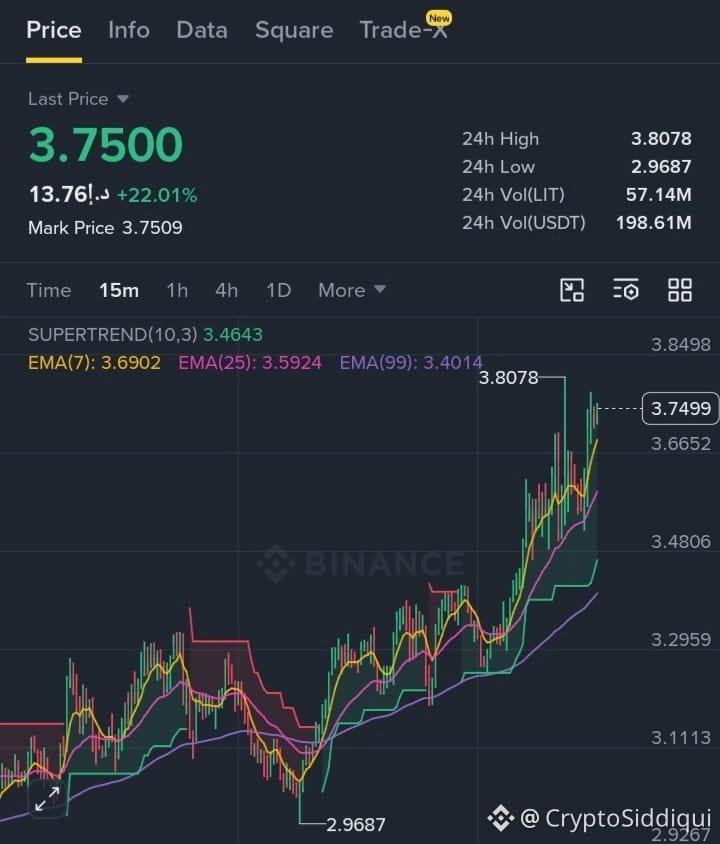Open the More intervals dropdown
720x844 pixels.
[352, 290]
